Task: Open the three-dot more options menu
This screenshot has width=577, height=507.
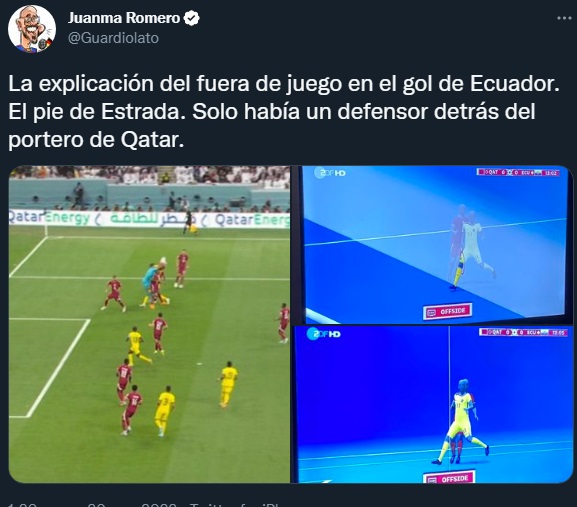Action: click(564, 18)
